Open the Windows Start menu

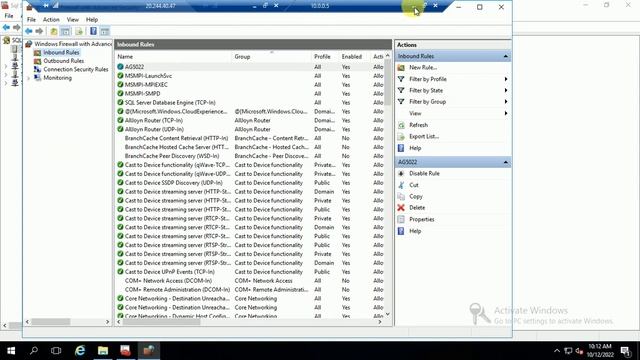coord(11,351)
